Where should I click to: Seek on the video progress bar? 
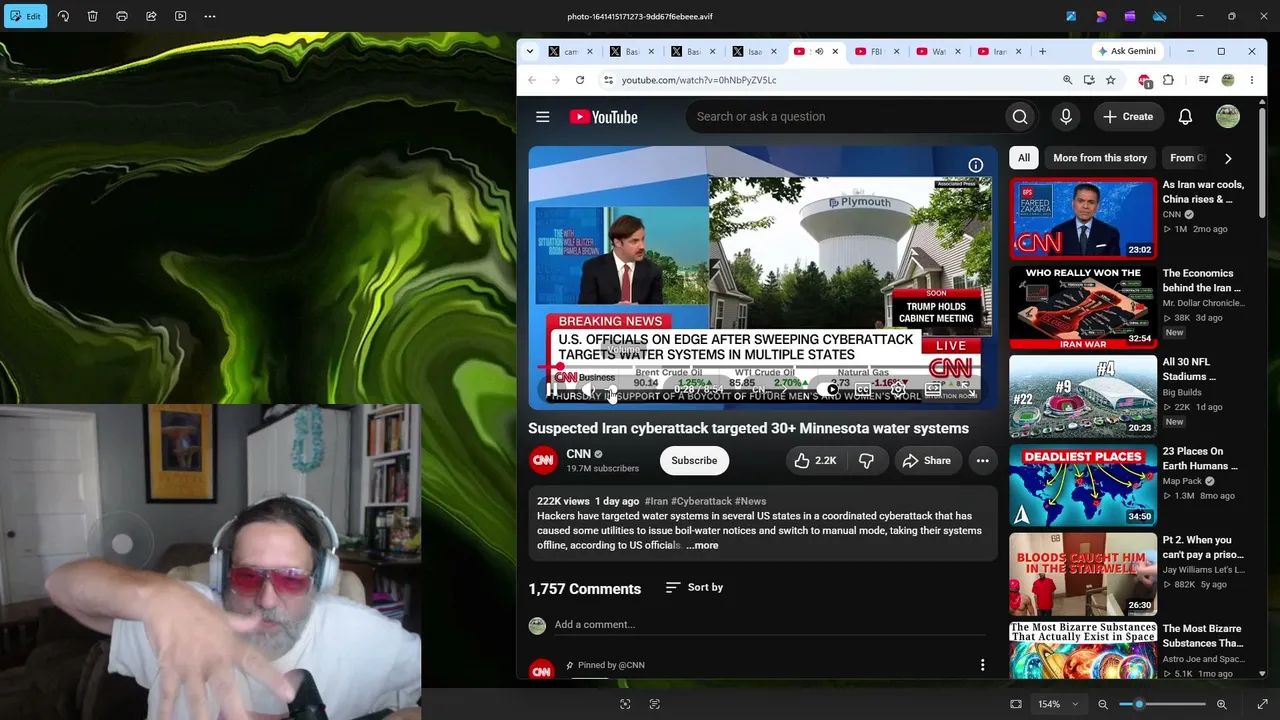762,368
